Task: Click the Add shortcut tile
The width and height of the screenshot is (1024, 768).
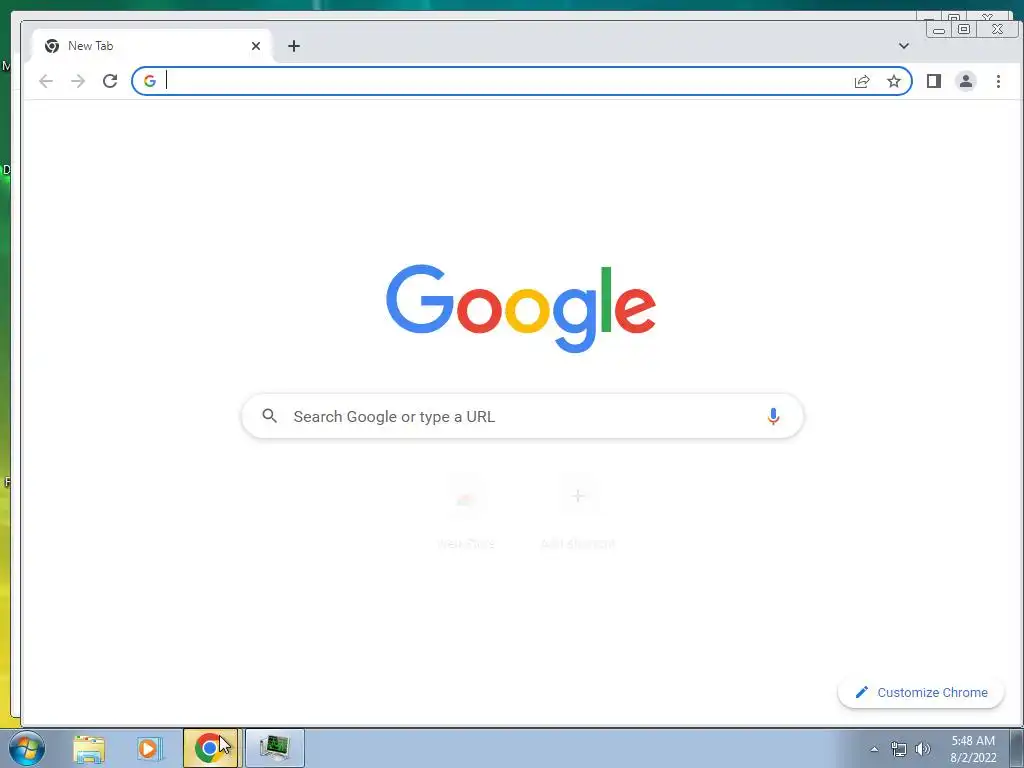Action: click(x=578, y=513)
